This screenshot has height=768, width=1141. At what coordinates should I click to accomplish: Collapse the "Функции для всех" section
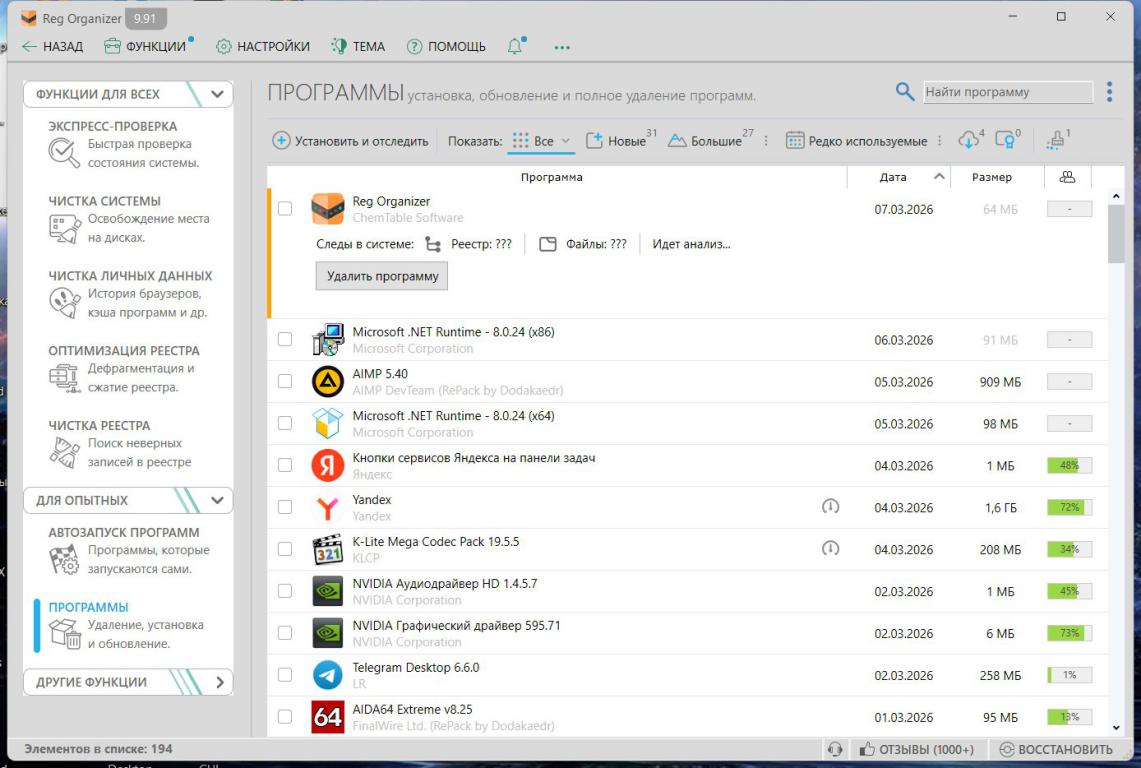218,95
